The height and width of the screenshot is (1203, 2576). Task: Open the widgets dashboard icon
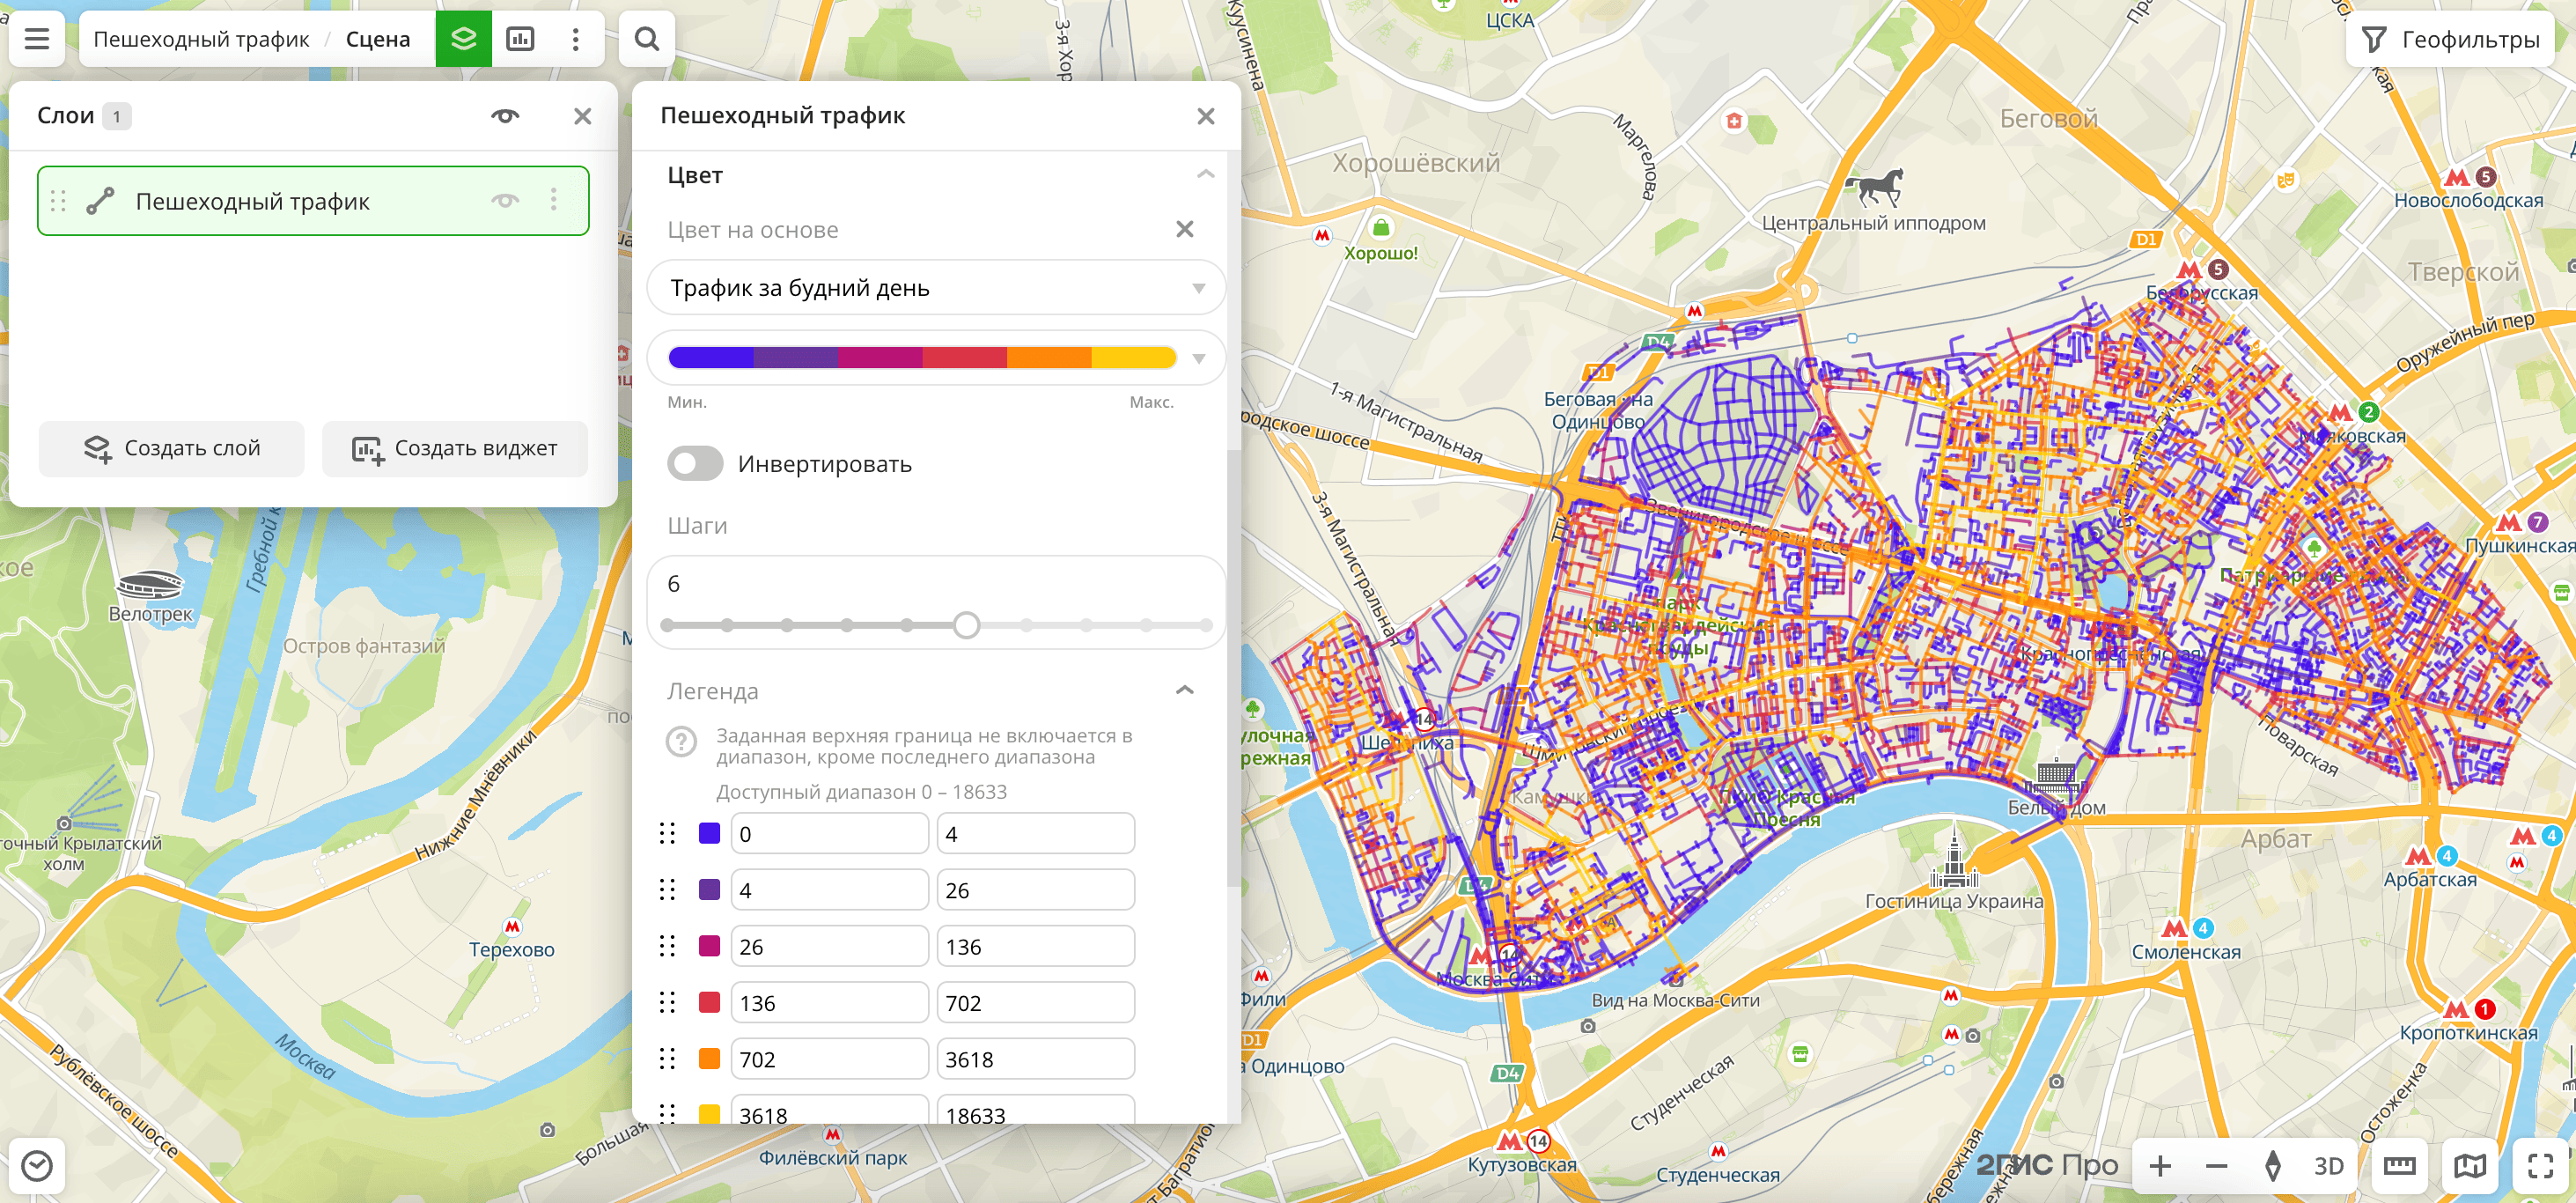520,39
